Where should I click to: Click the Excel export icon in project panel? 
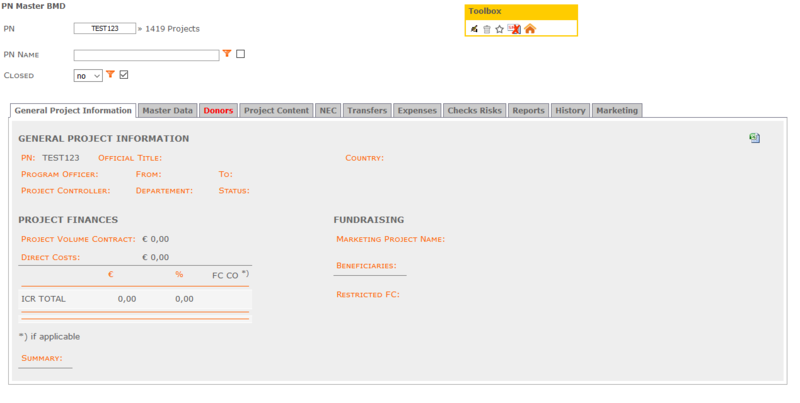754,138
